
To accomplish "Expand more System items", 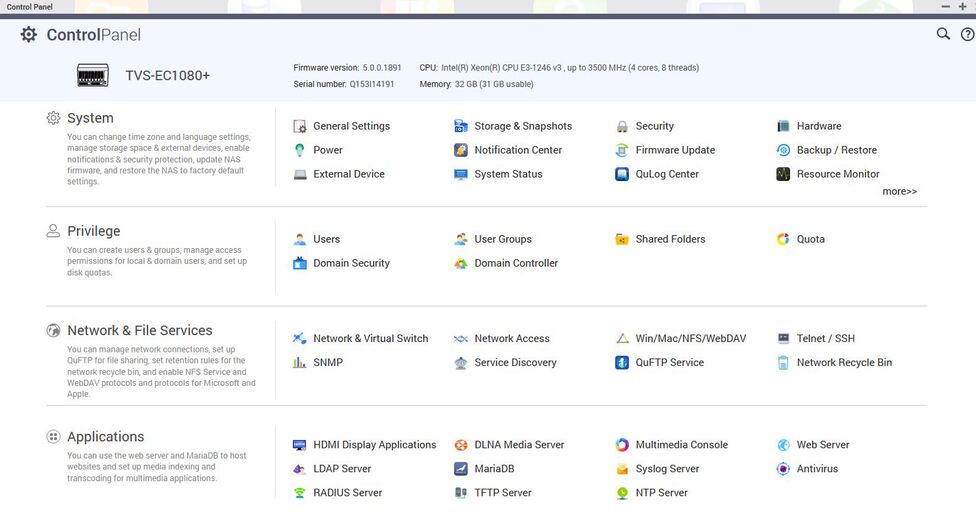I will (x=899, y=191).
